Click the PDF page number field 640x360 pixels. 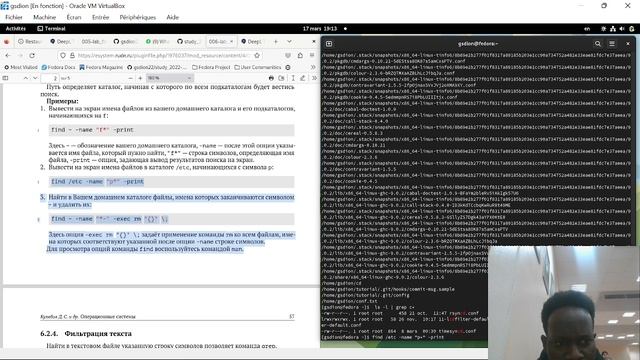(x=50, y=78)
